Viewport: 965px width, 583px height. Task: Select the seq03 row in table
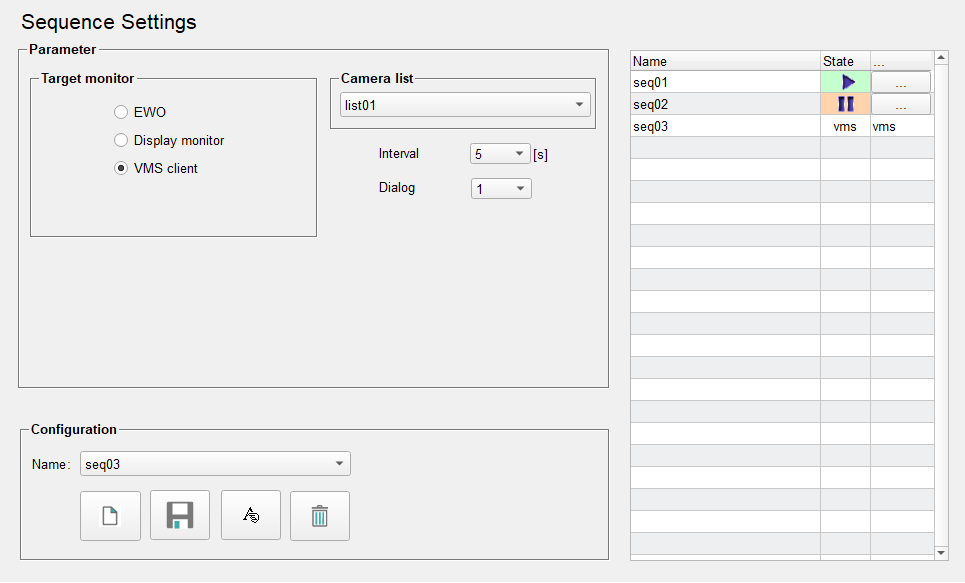(x=725, y=126)
